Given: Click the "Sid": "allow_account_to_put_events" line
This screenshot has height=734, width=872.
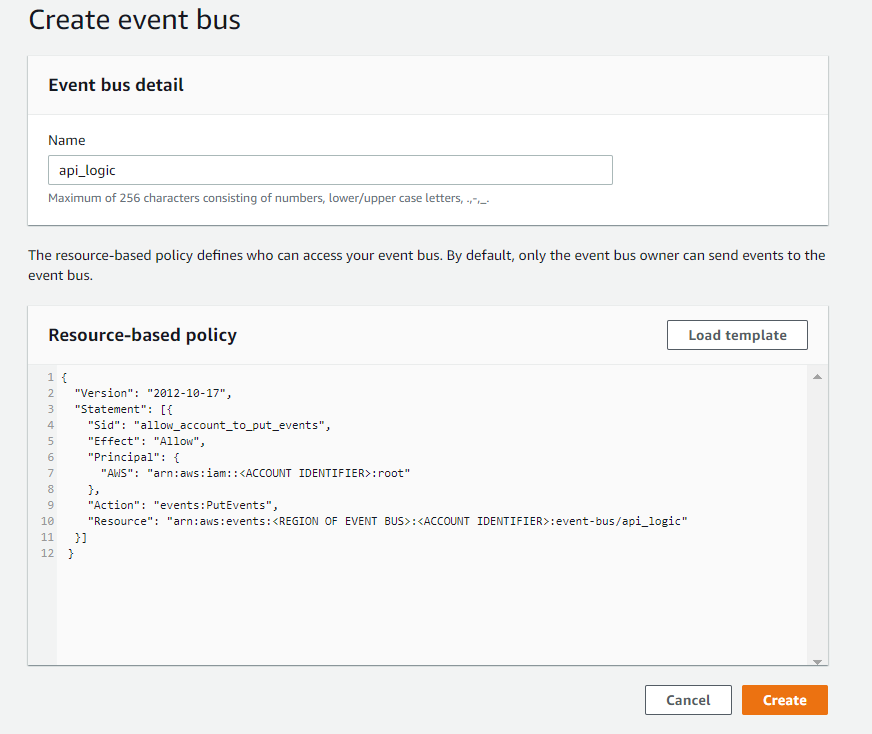Looking at the screenshot, I should tap(209, 425).
